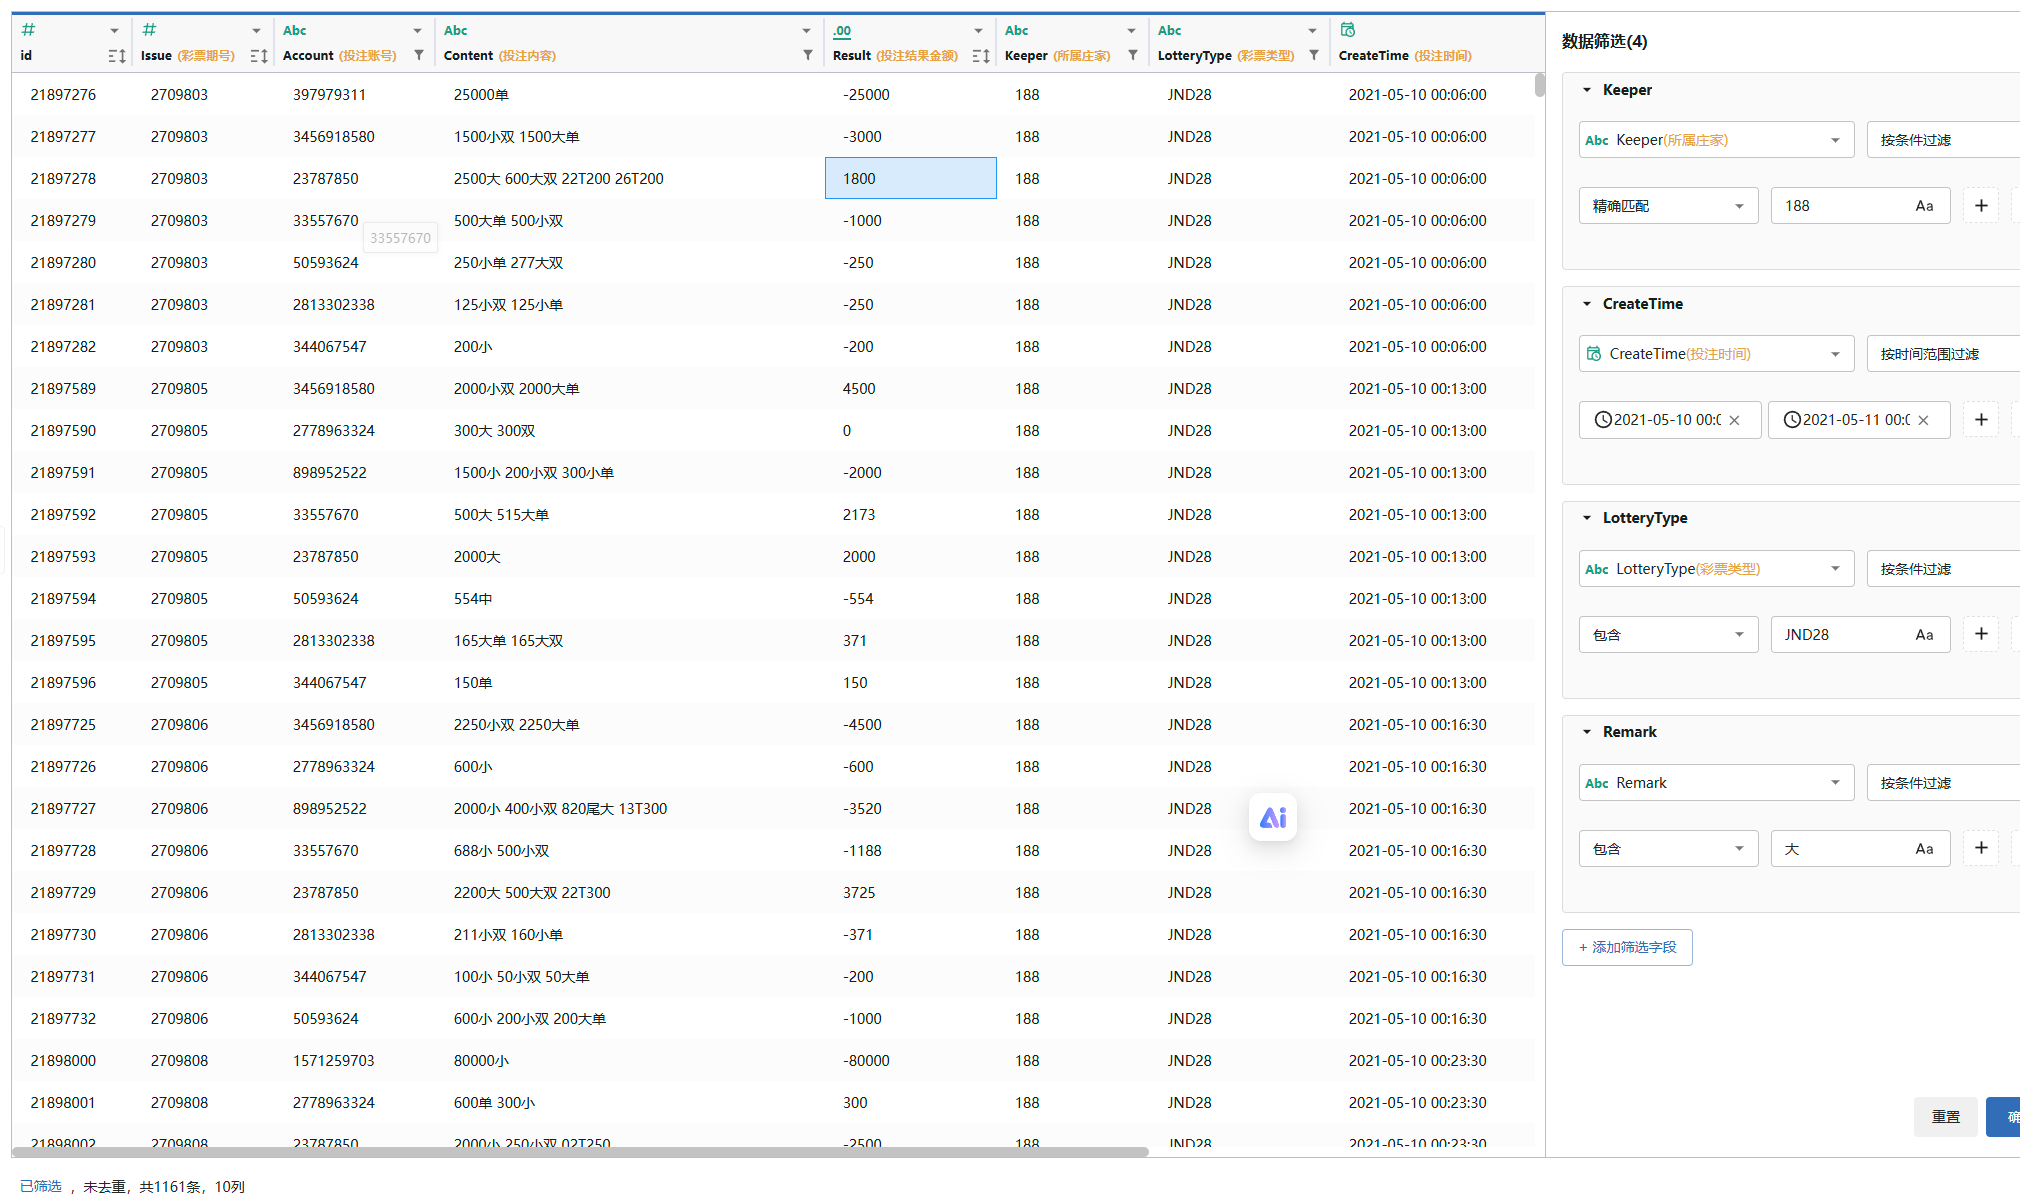The image size is (2020, 1202).
Task: Open the floating AI assistant icon
Action: click(1273, 818)
